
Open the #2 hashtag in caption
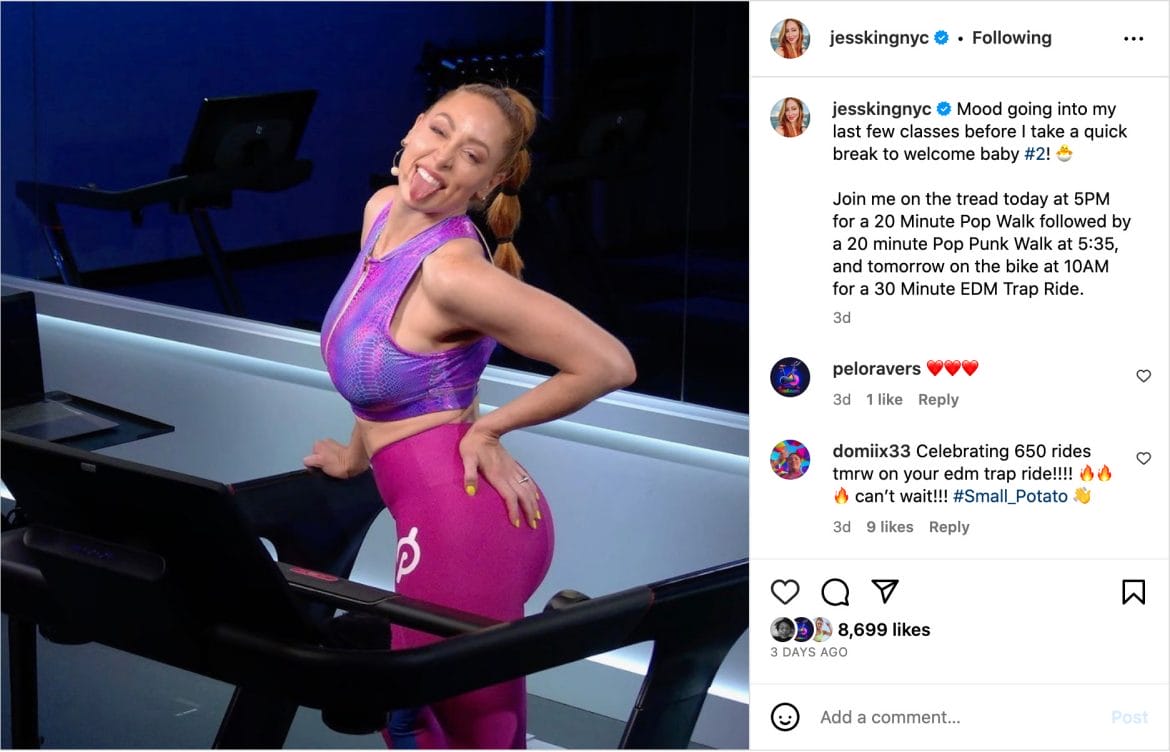pos(1035,154)
